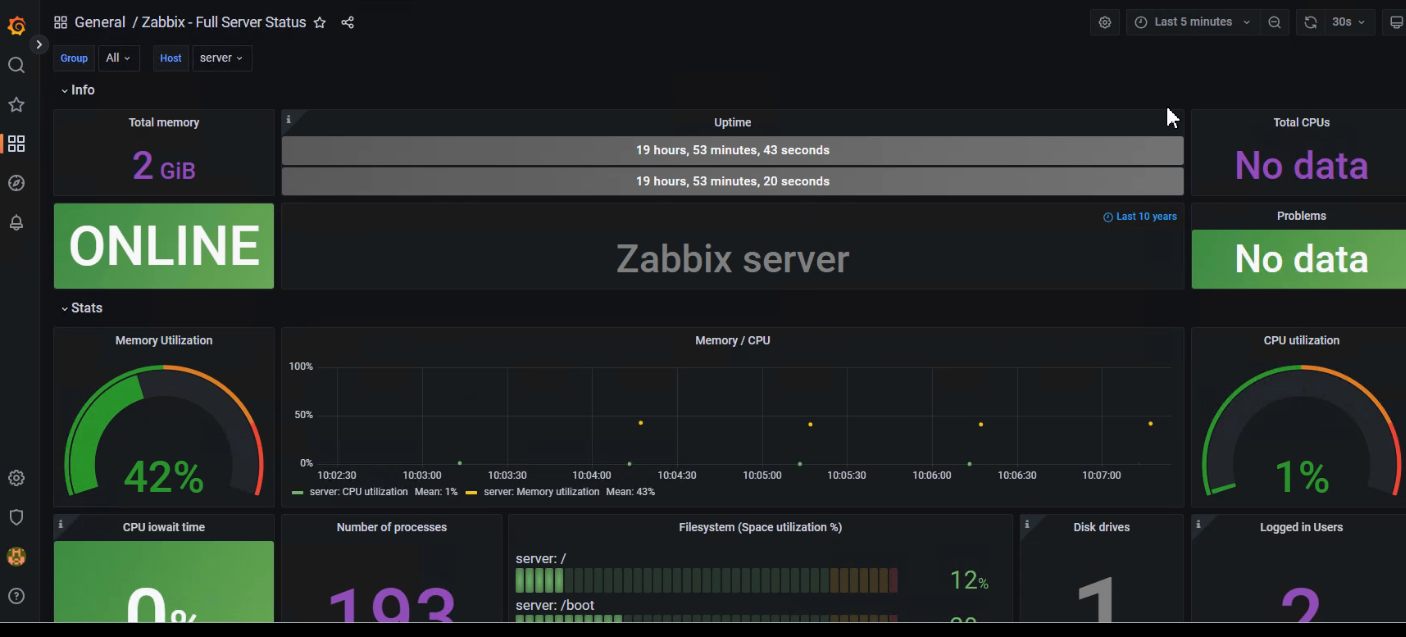This screenshot has height=637, width=1406.
Task: Click the No data value under Total CPUs
Action: pyautogui.click(x=1301, y=166)
